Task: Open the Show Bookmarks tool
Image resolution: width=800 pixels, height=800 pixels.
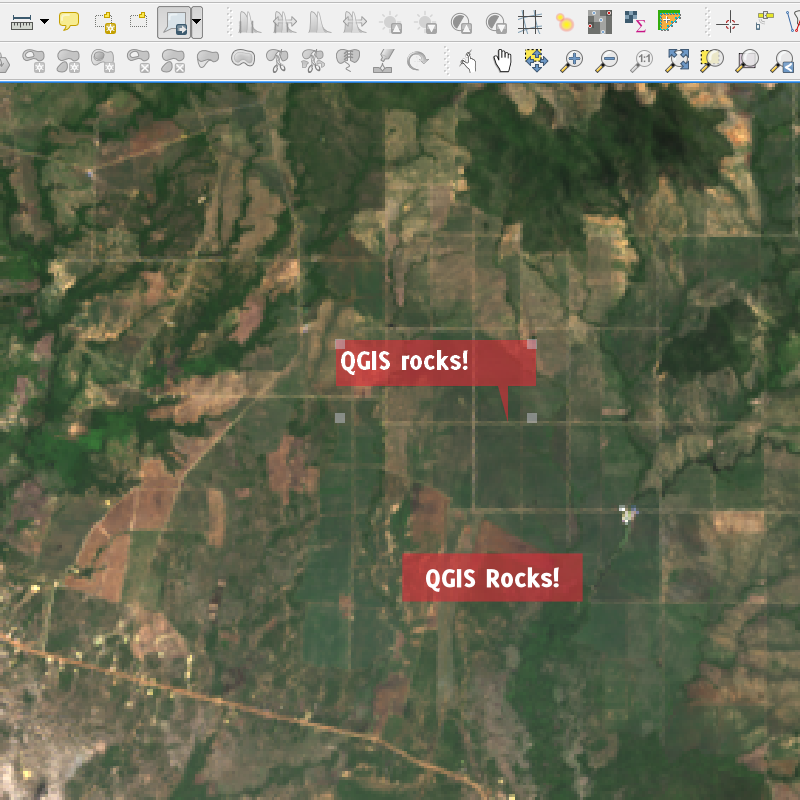Action: click(138, 21)
